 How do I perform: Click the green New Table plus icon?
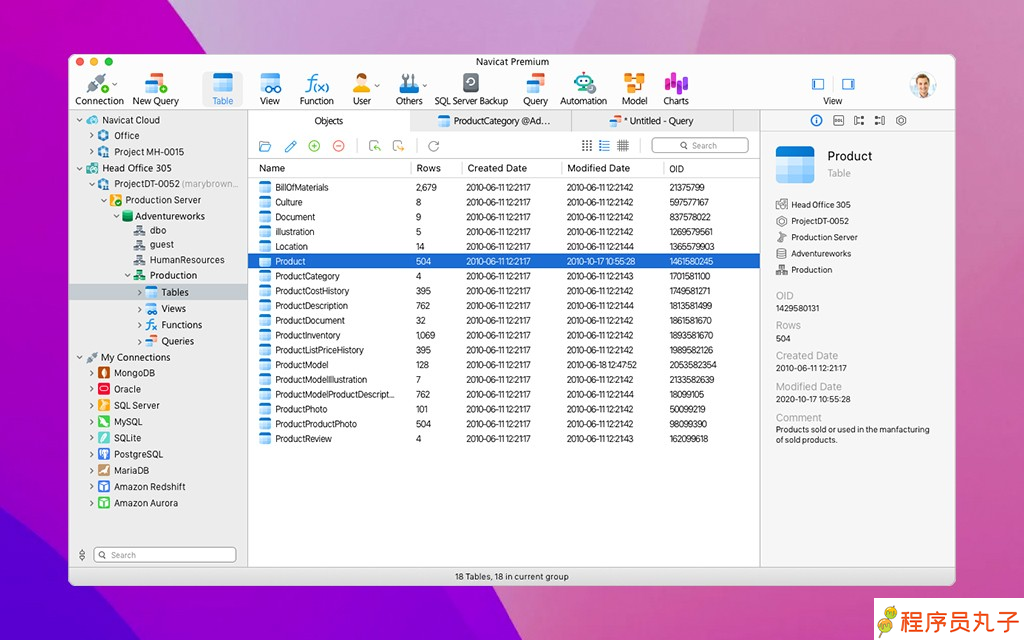(x=314, y=146)
